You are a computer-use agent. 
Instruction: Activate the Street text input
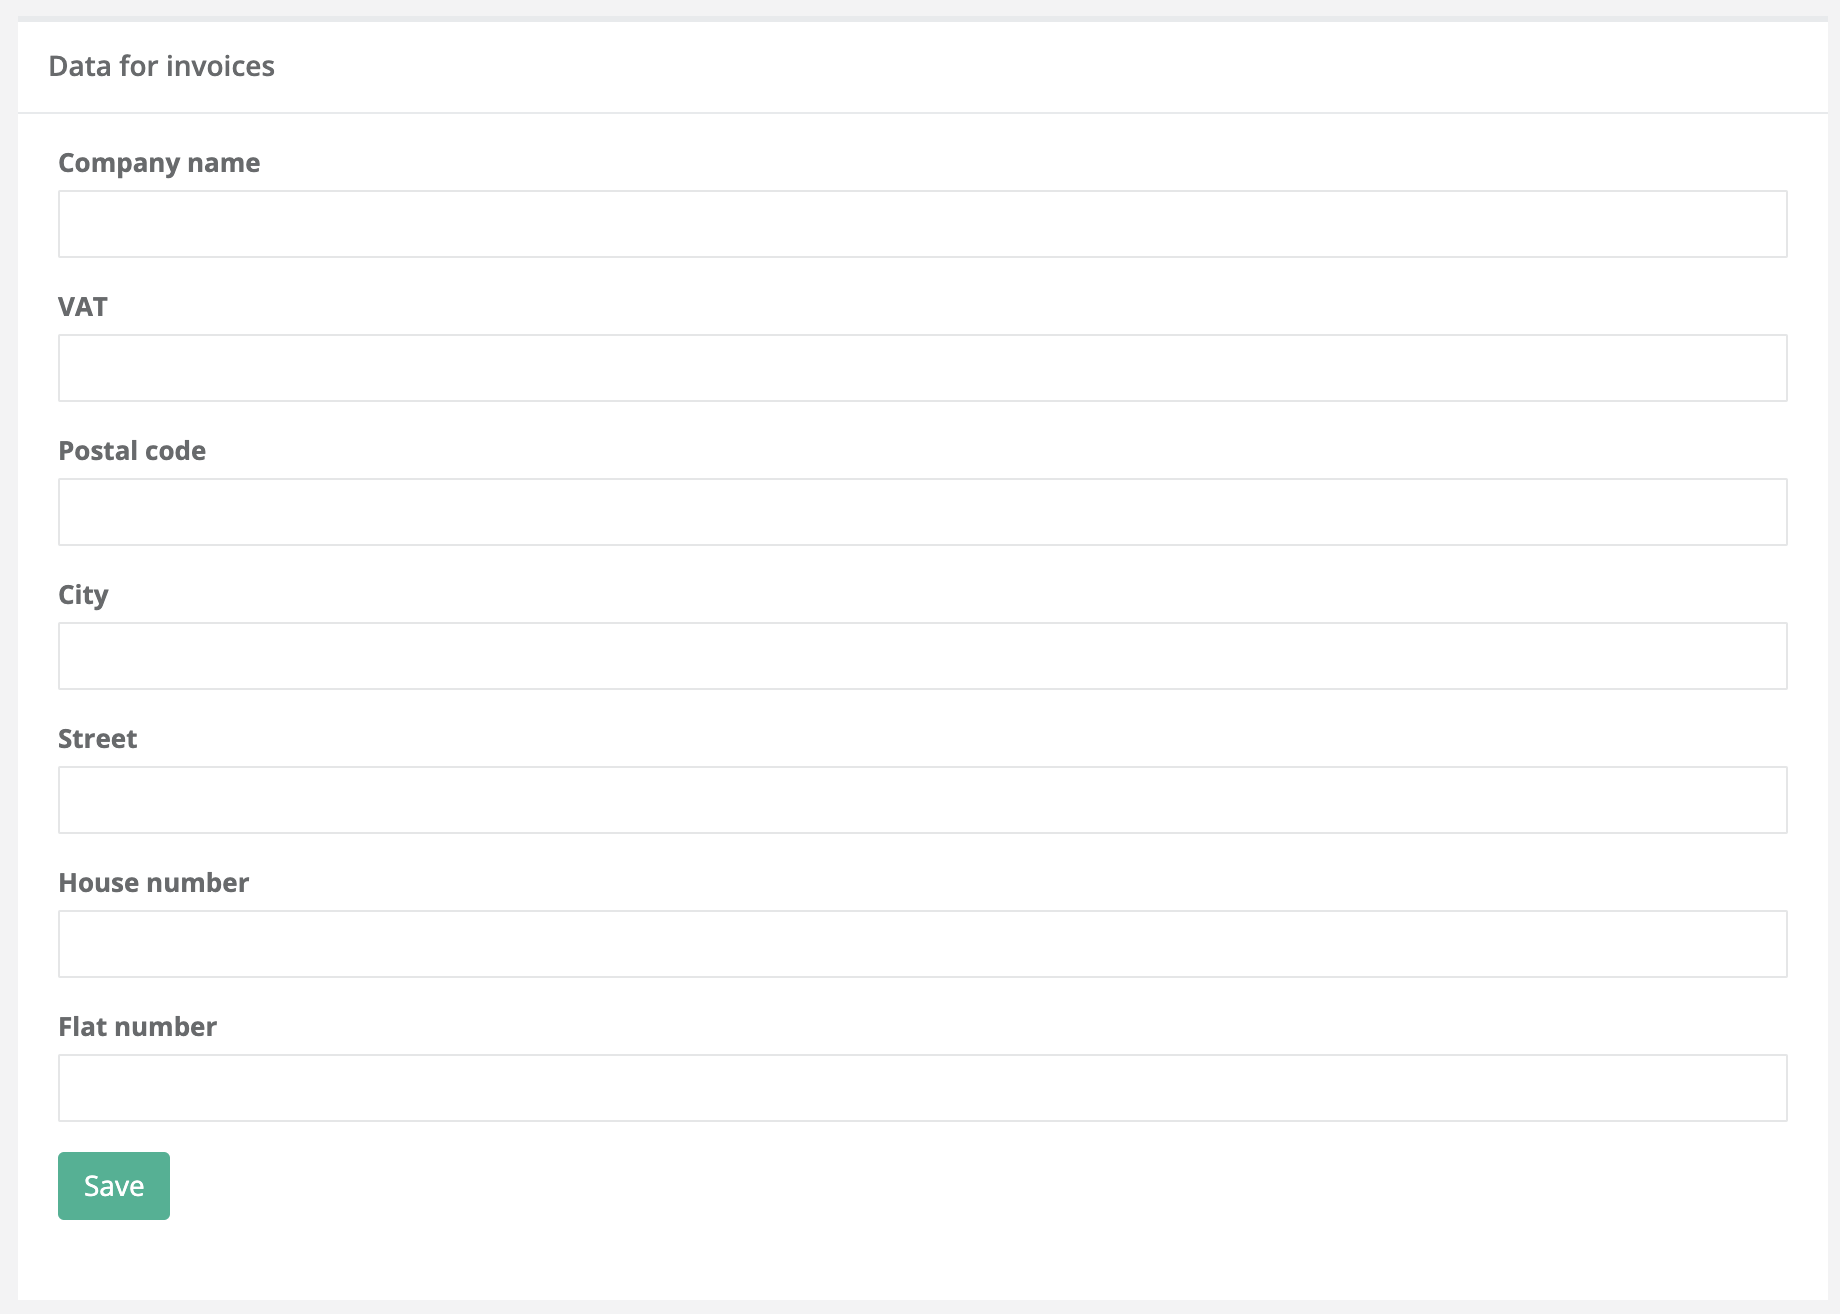(922, 800)
